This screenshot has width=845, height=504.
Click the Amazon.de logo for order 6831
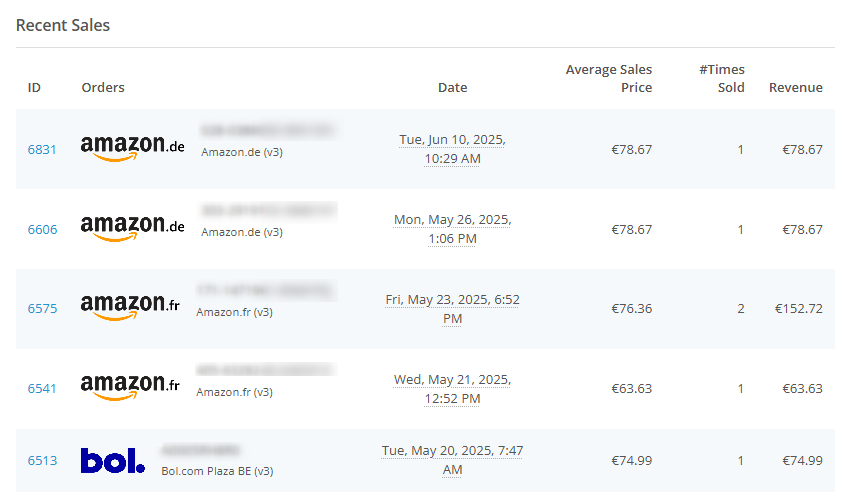(x=133, y=148)
